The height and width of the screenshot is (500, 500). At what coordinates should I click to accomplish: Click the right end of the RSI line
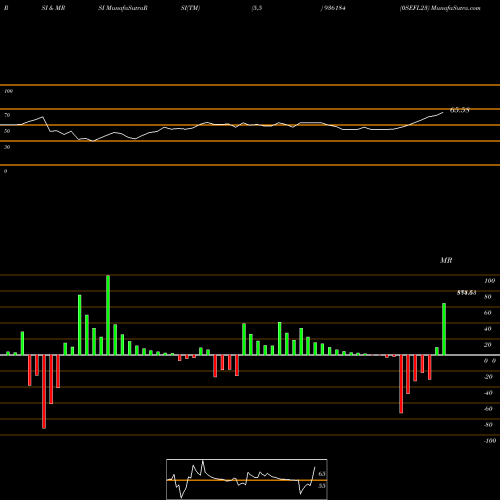pos(443,113)
